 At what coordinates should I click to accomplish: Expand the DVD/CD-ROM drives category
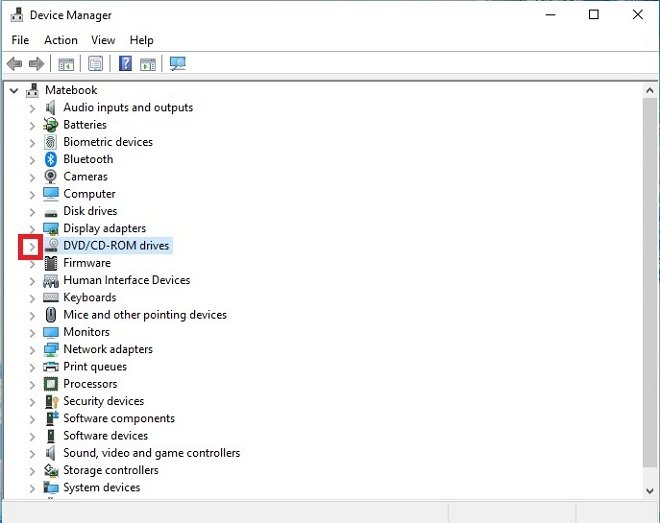click(31, 247)
